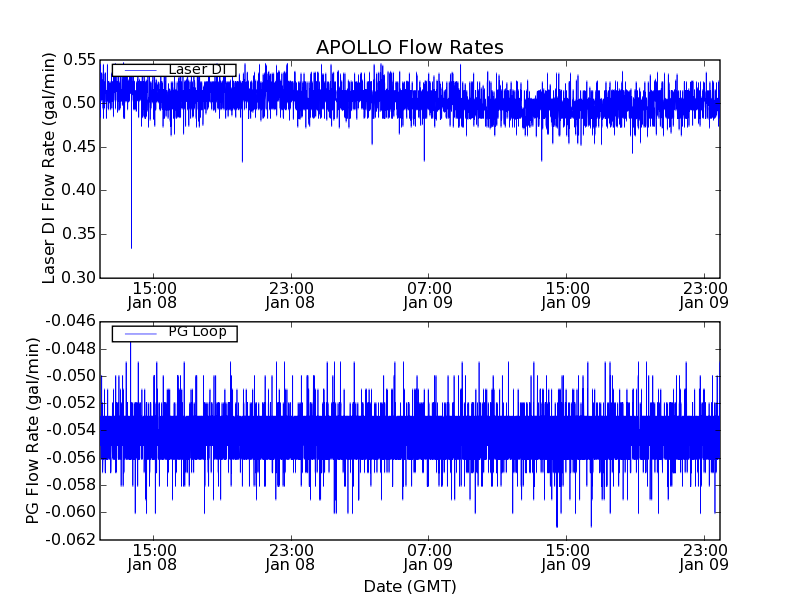The height and width of the screenshot is (600, 800).
Task: Click 23:00 Jan 08 tick under top plot
Action: tap(291, 295)
